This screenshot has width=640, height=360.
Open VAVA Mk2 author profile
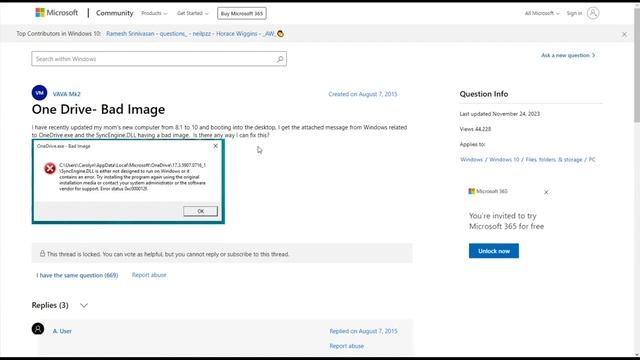pos(67,94)
